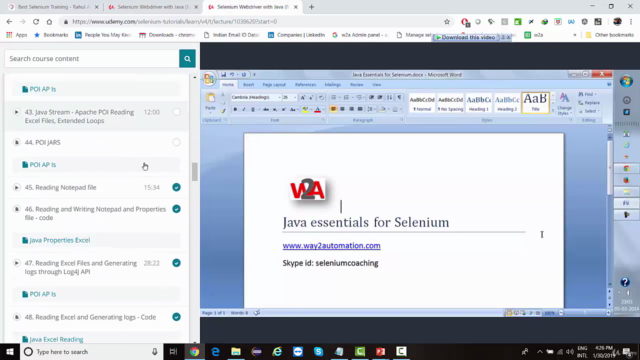Uncheck completion for lecture 45 Reading Notepad file

(176, 187)
